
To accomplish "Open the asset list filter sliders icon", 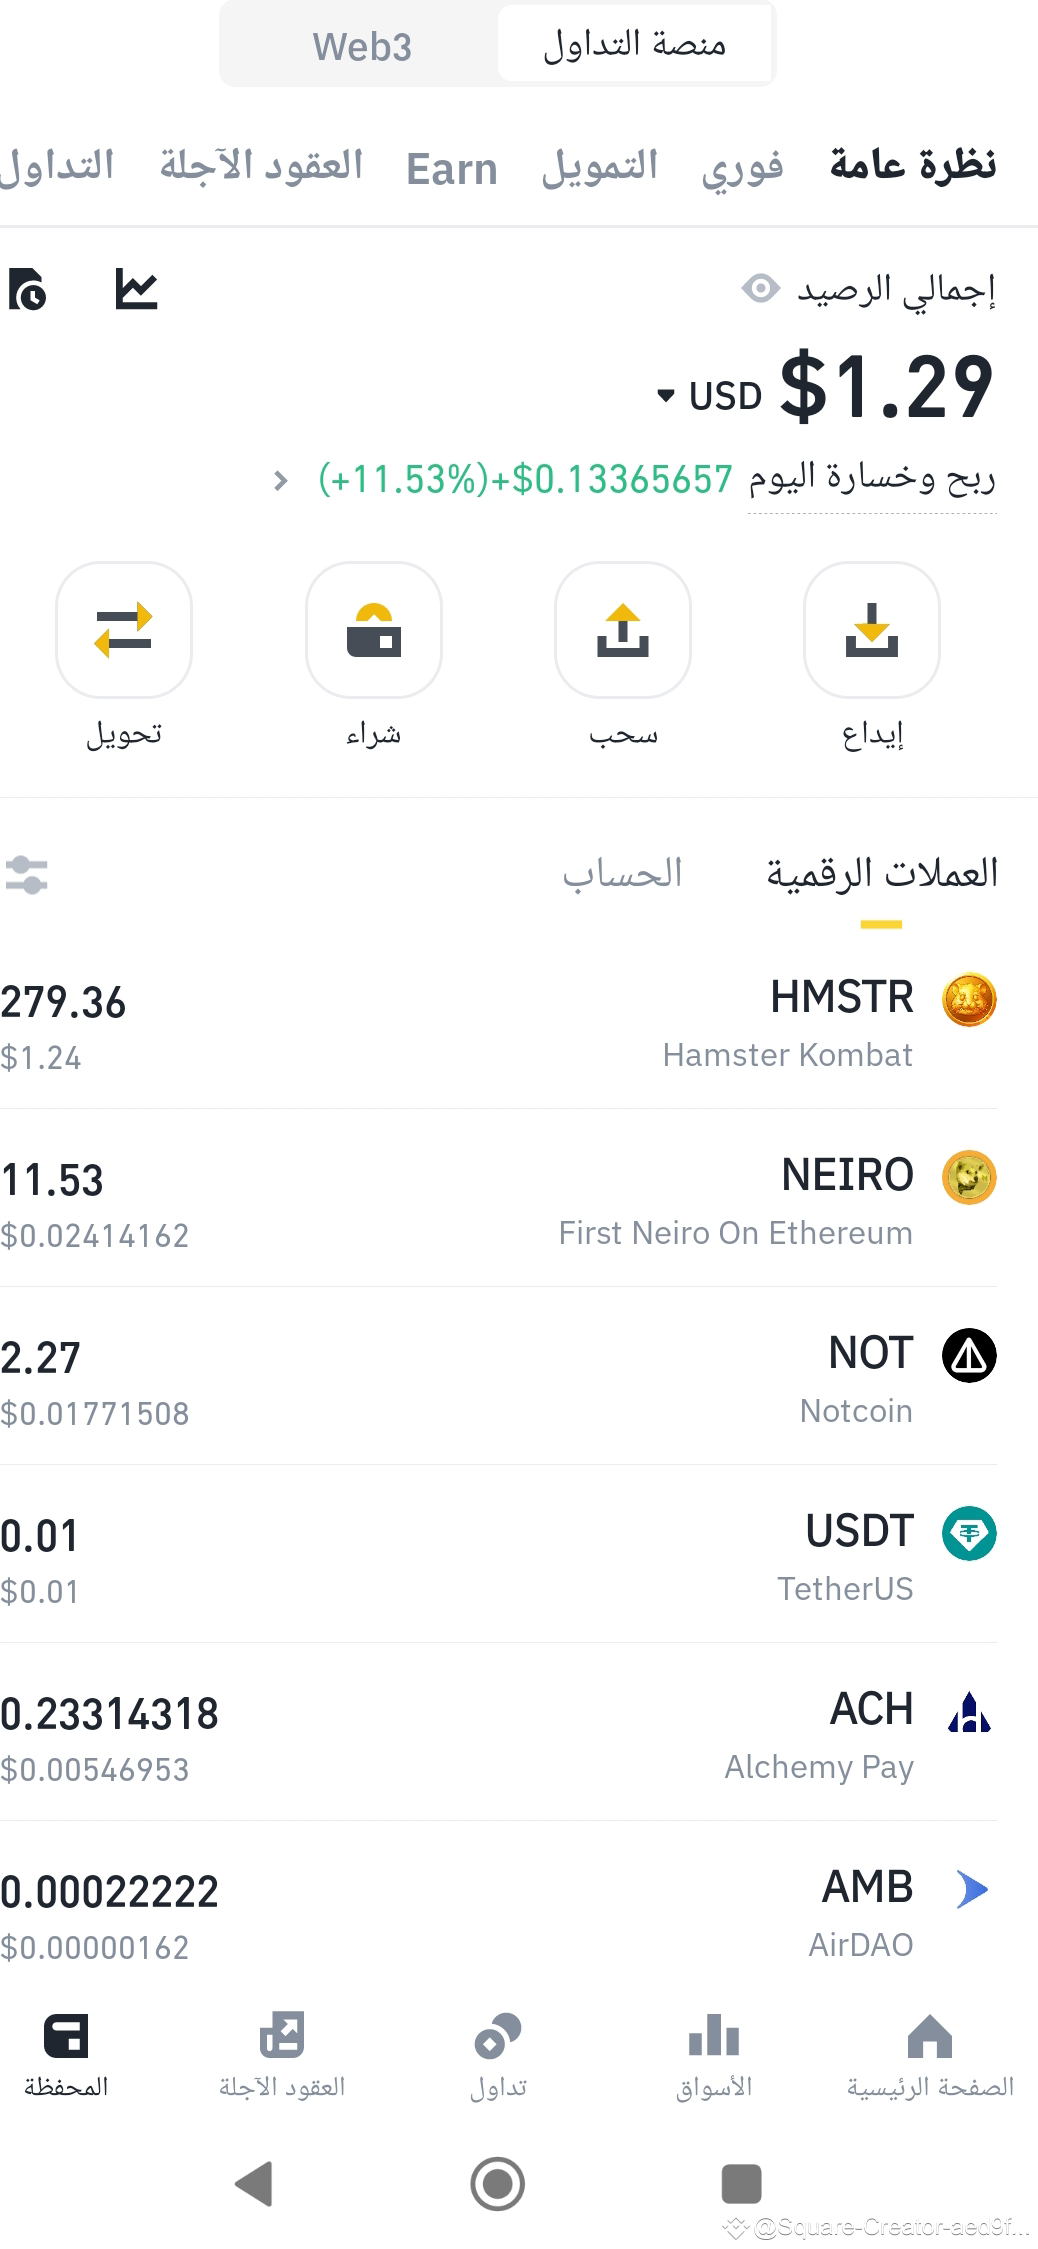I will [26, 874].
